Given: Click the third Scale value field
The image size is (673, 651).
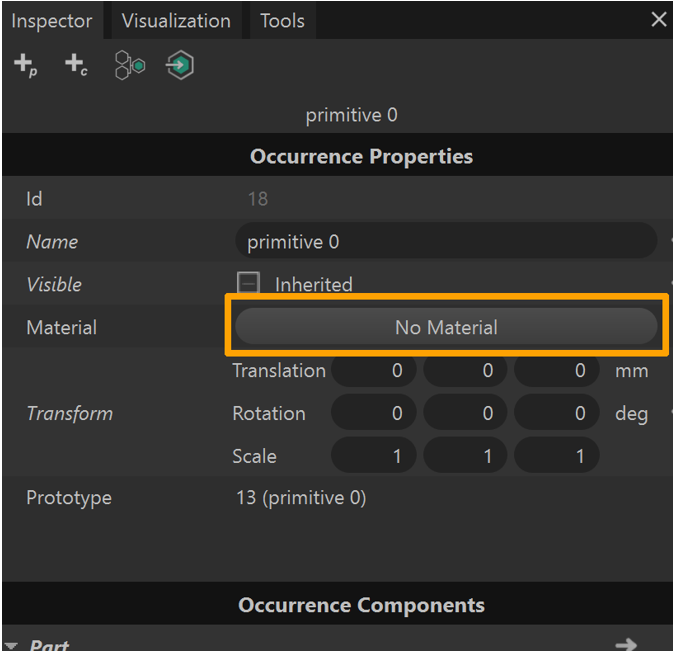Looking at the screenshot, I should (x=557, y=455).
